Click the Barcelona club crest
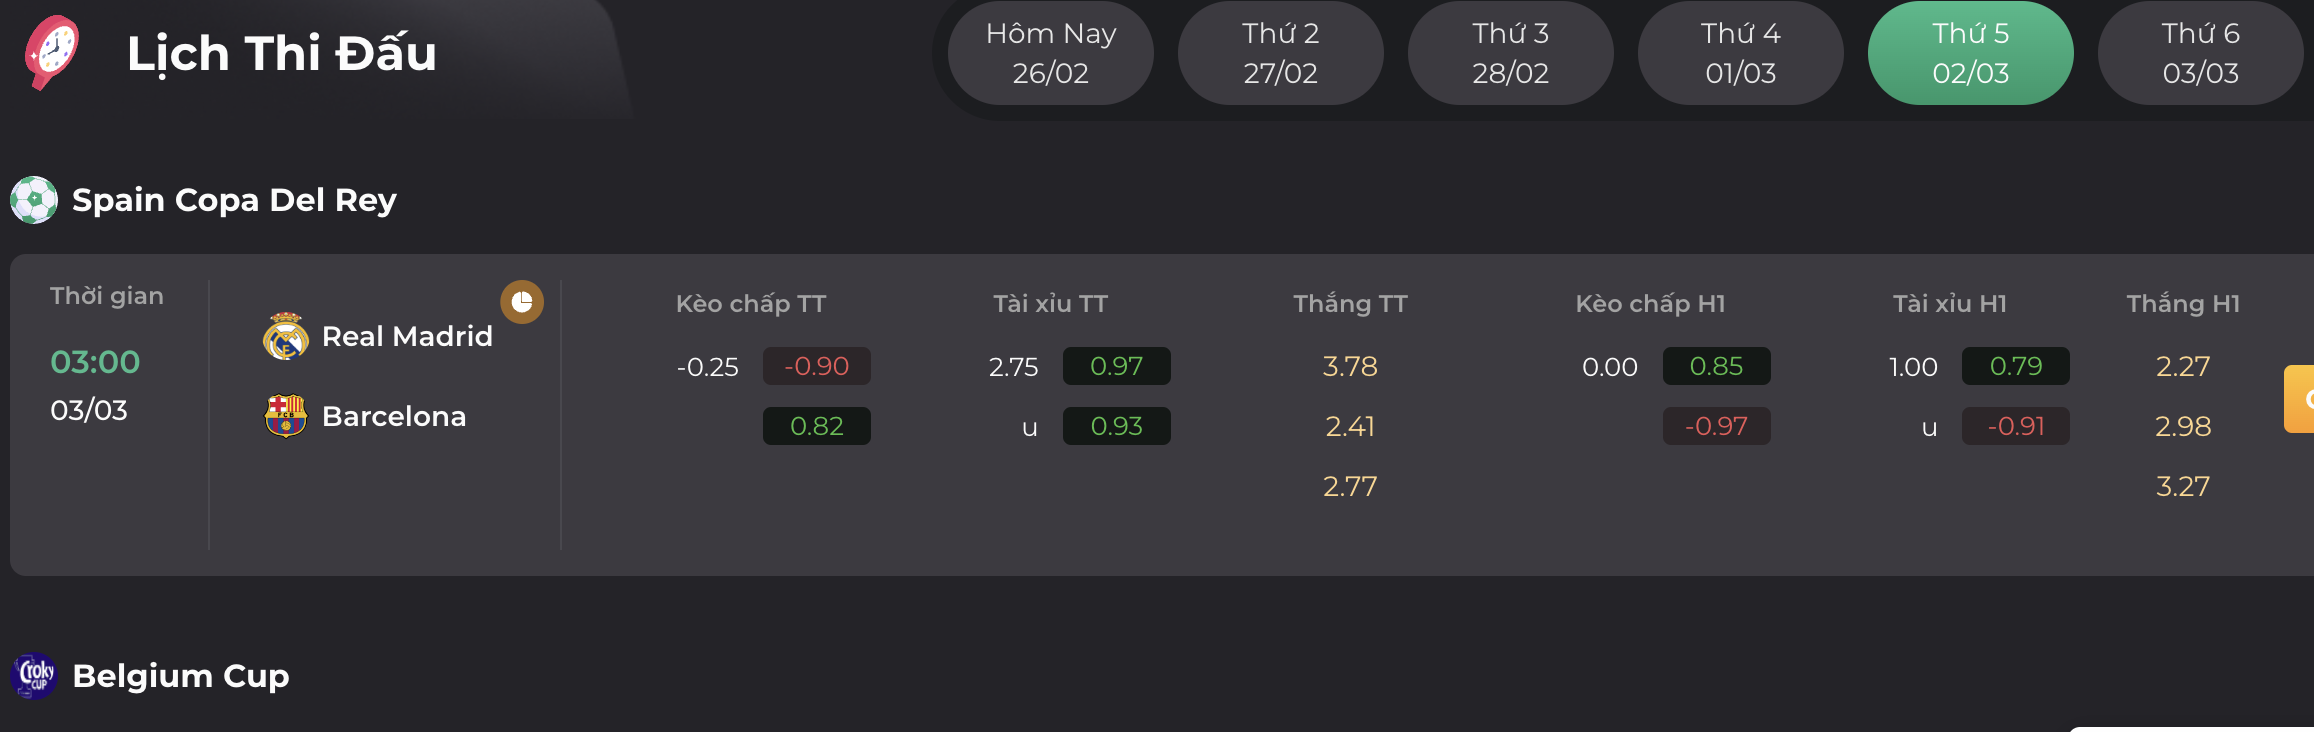2314x732 pixels. click(285, 416)
